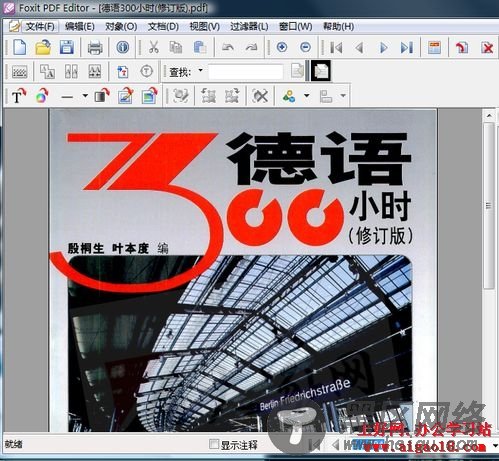Image resolution: width=499 pixels, height=461 pixels.
Task: Undo the last action arrow icon
Action: pos(228,47)
